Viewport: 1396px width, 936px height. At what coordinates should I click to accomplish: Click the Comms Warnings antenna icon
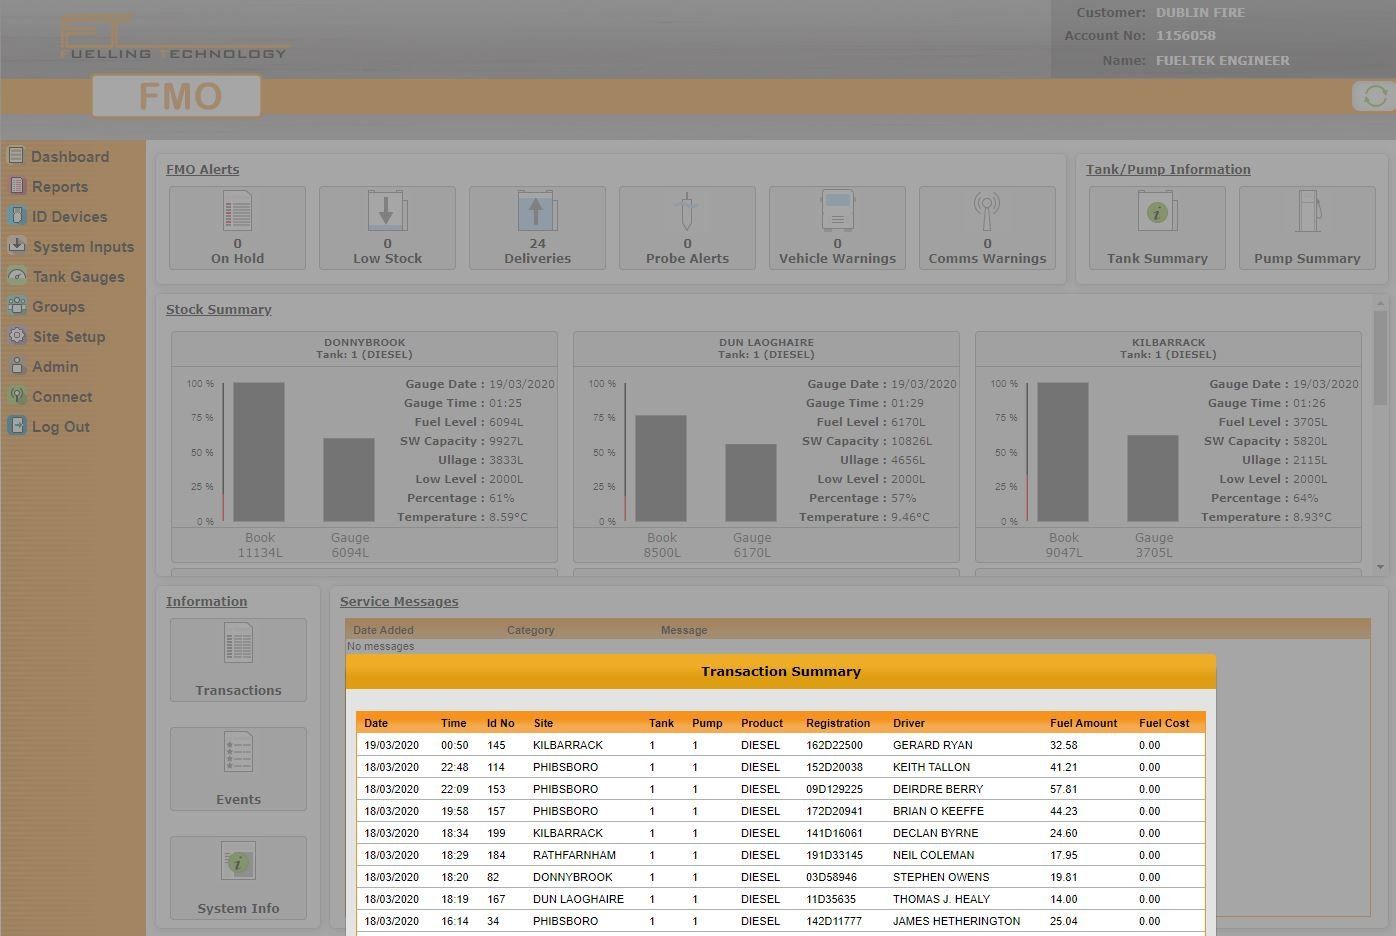pyautogui.click(x=987, y=211)
